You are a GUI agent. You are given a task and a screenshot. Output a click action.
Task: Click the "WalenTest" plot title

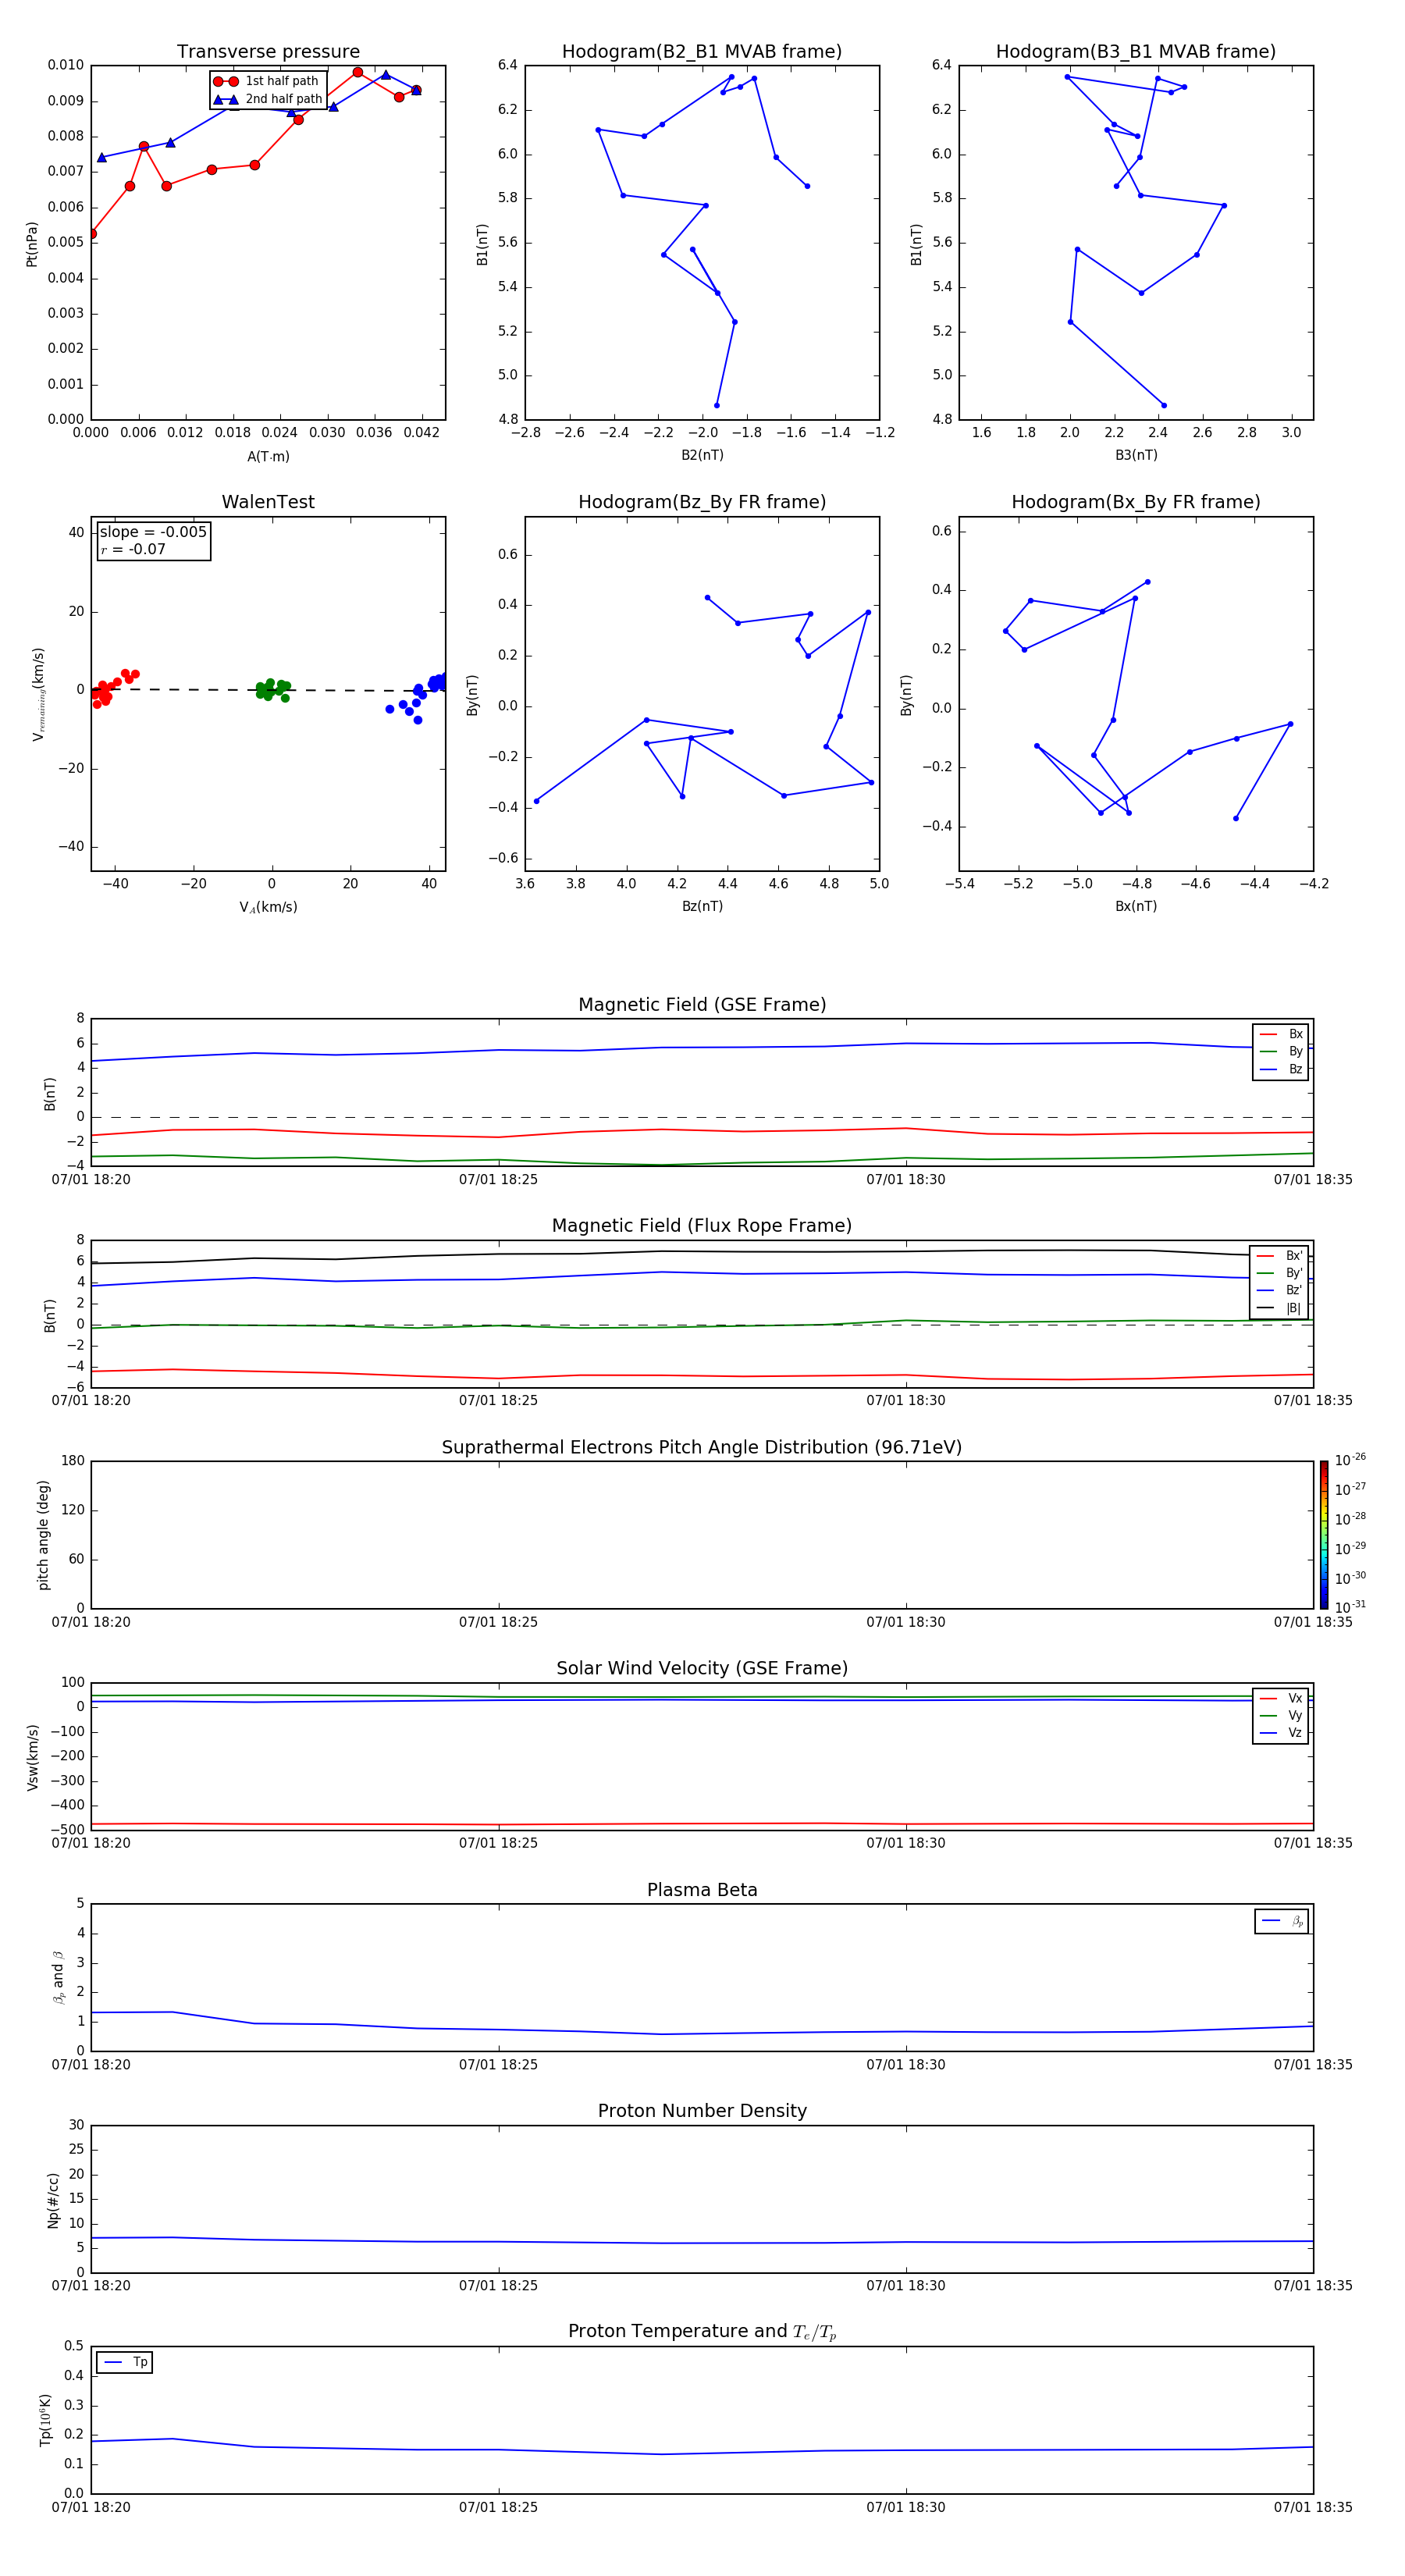point(268,502)
